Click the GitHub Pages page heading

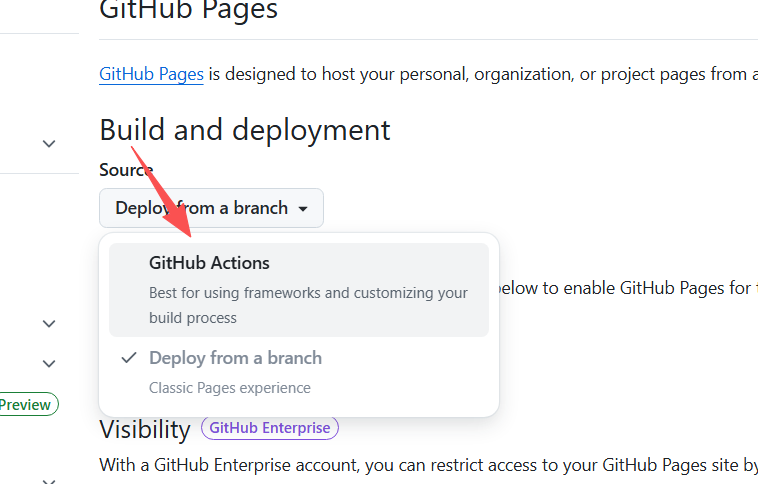click(189, 11)
